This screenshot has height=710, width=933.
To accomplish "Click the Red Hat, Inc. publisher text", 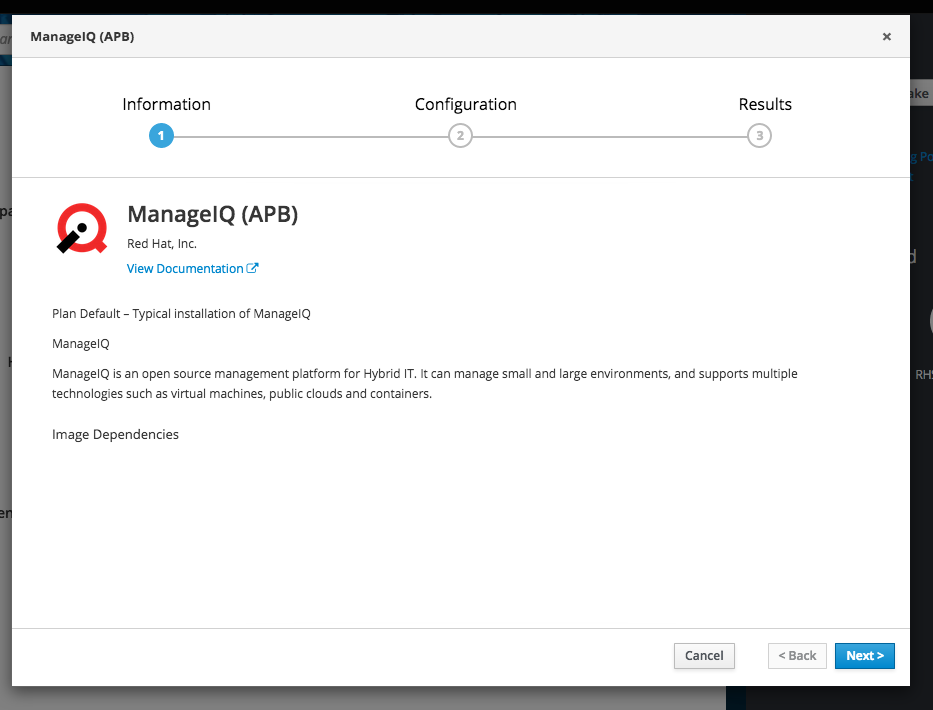I will [x=161, y=243].
